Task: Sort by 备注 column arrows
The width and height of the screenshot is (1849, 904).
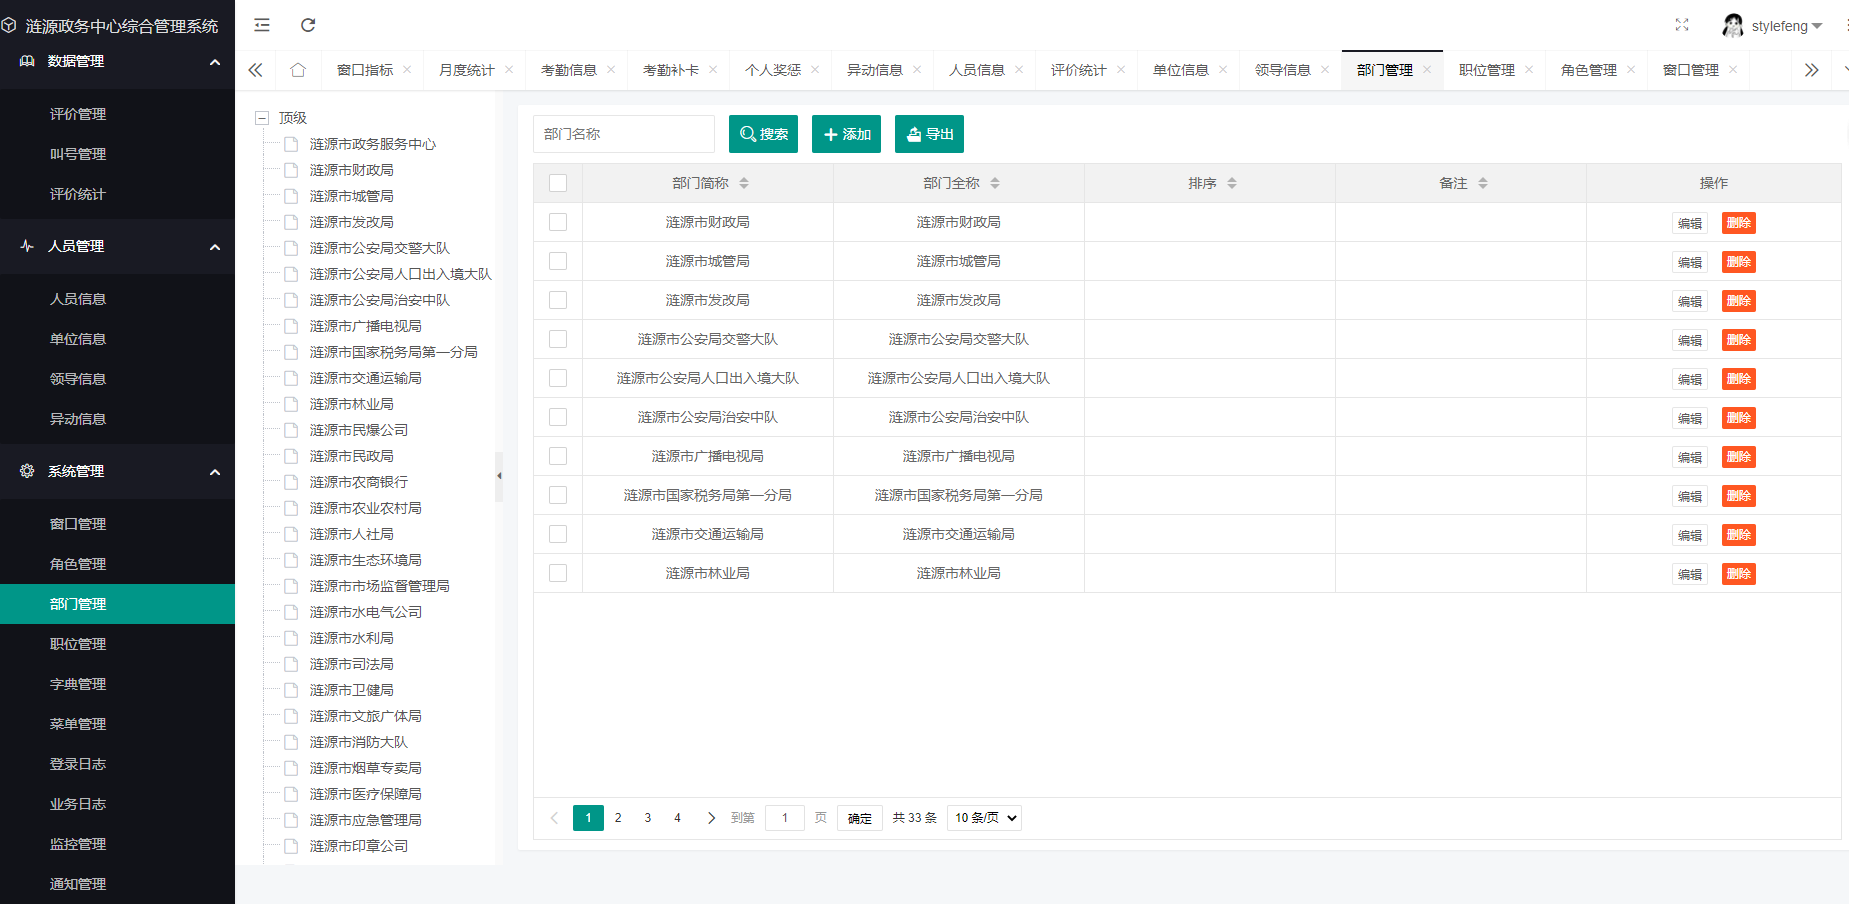Action: pos(1483,183)
